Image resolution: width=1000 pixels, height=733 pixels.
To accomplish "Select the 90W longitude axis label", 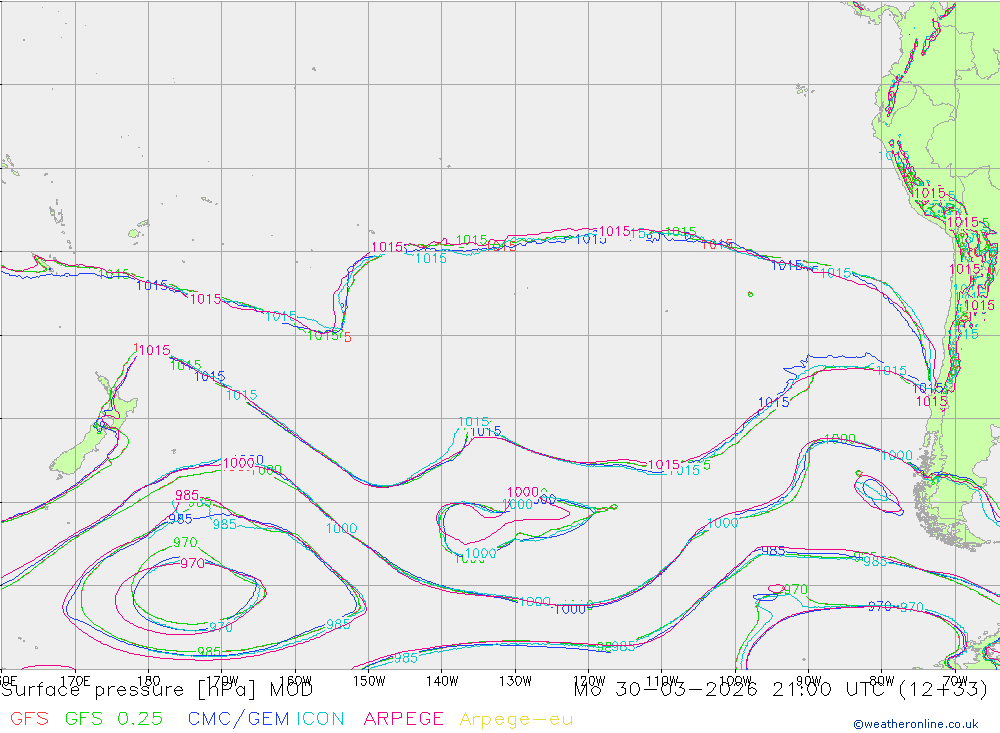I will tap(809, 681).
